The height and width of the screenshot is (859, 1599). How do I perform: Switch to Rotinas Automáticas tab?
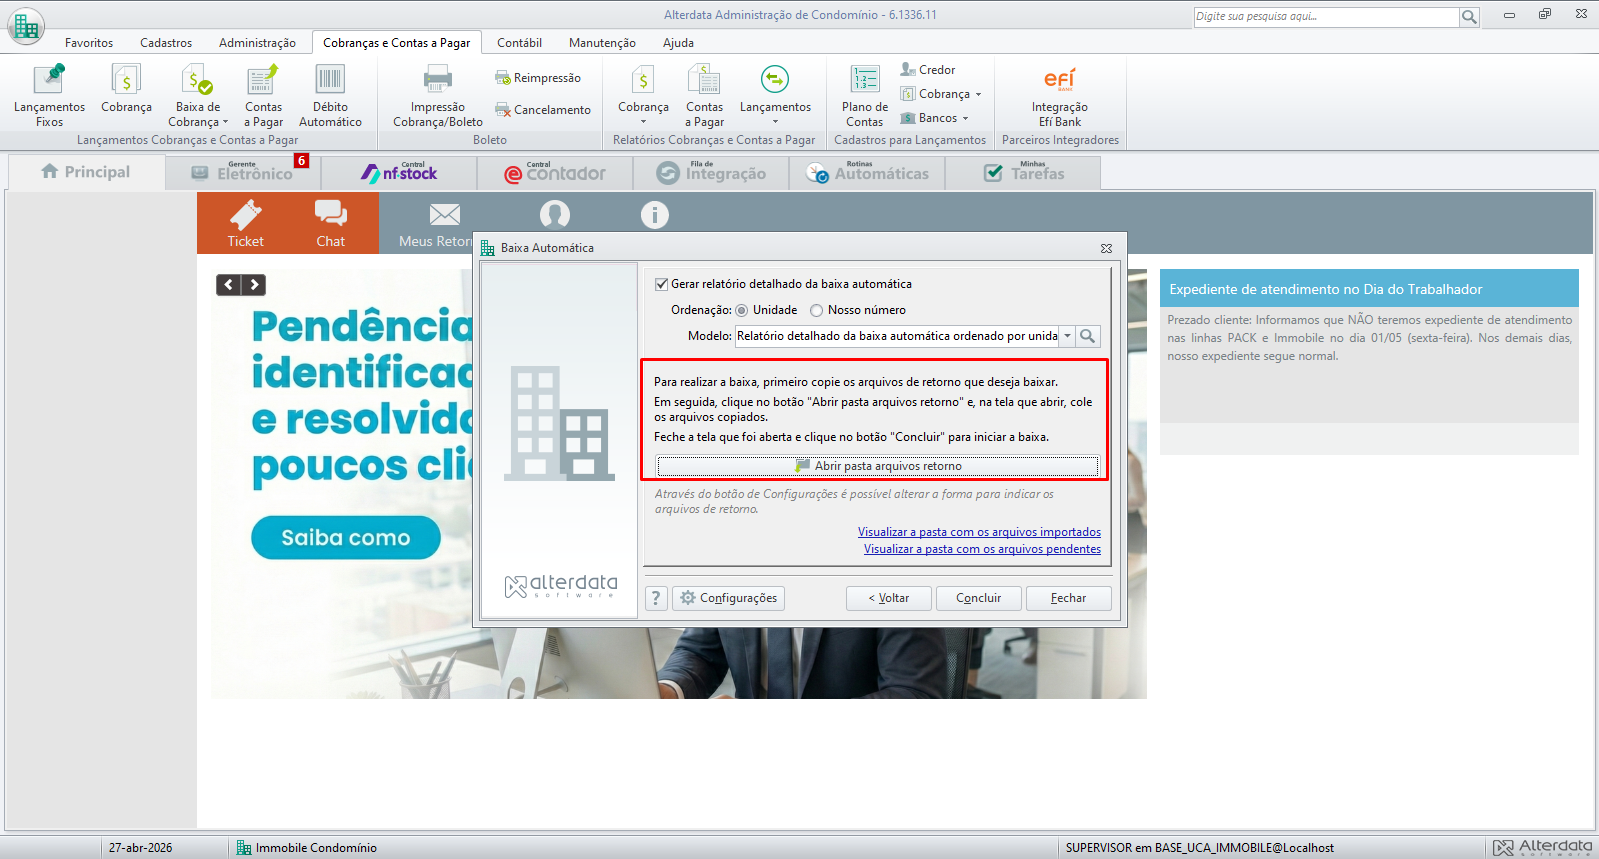point(867,172)
